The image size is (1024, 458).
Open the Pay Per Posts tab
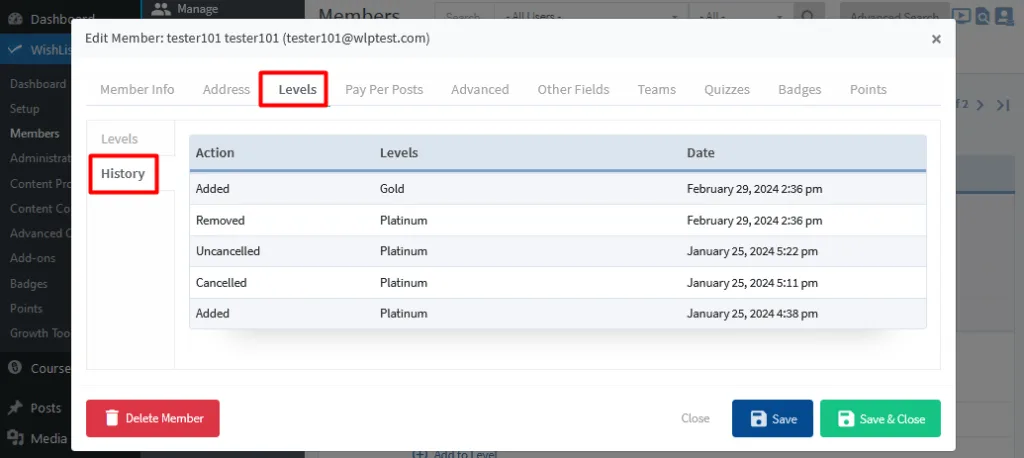384,89
